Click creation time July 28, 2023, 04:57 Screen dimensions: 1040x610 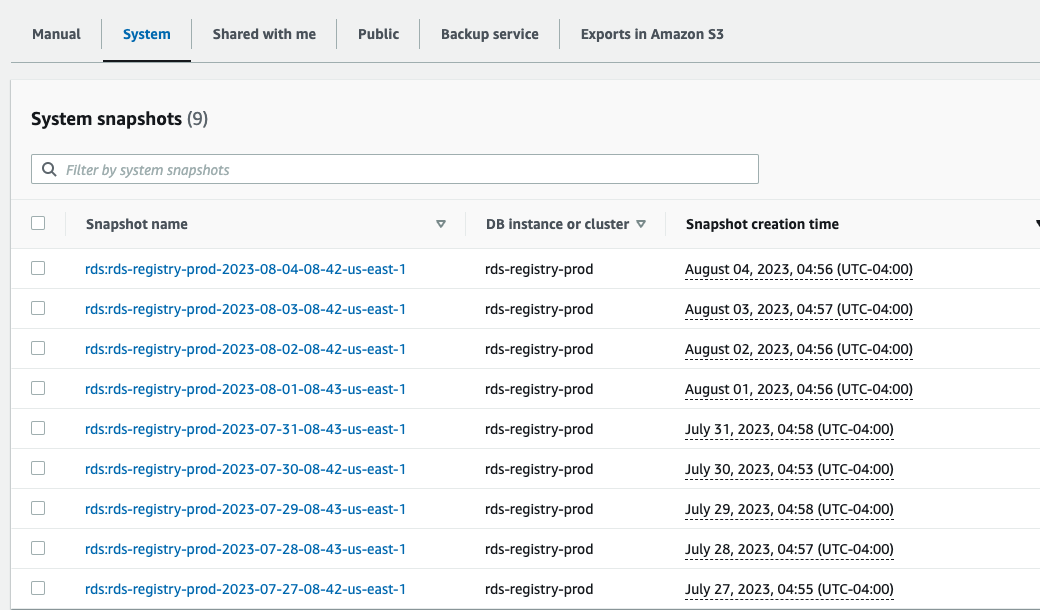point(789,549)
